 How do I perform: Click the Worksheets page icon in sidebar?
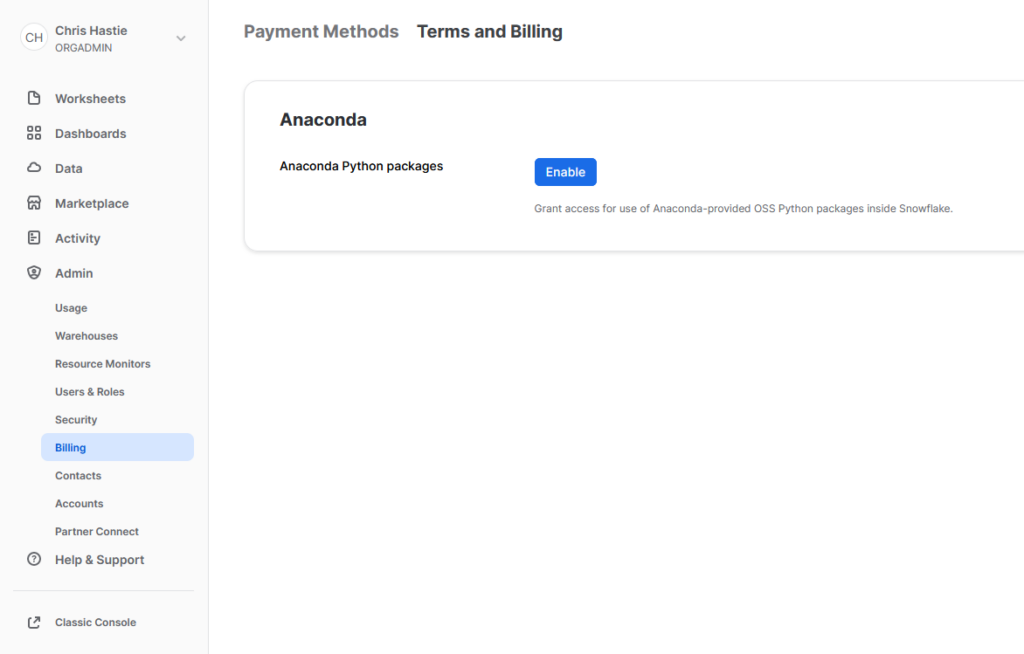[x=34, y=98]
